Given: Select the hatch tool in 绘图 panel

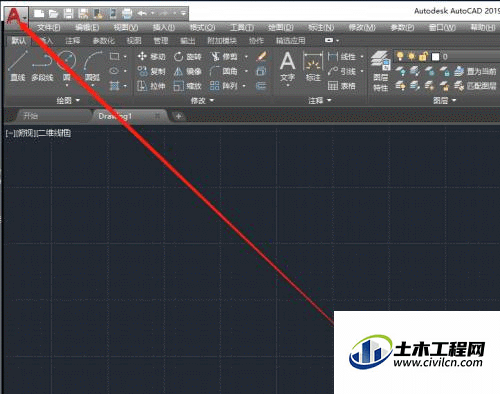Looking at the screenshot, I should coord(114,86).
